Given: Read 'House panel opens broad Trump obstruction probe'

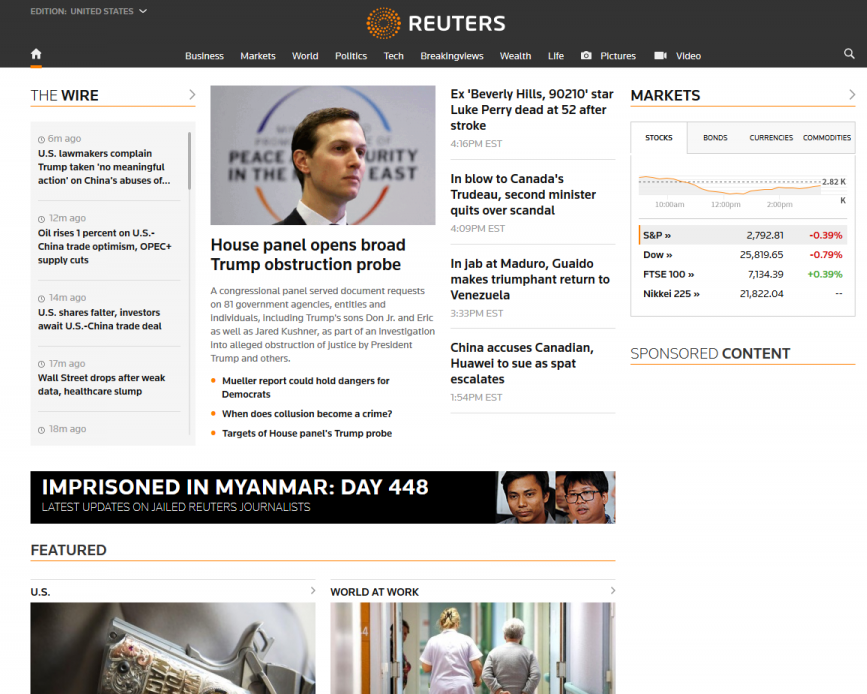Looking at the screenshot, I should click(x=307, y=255).
